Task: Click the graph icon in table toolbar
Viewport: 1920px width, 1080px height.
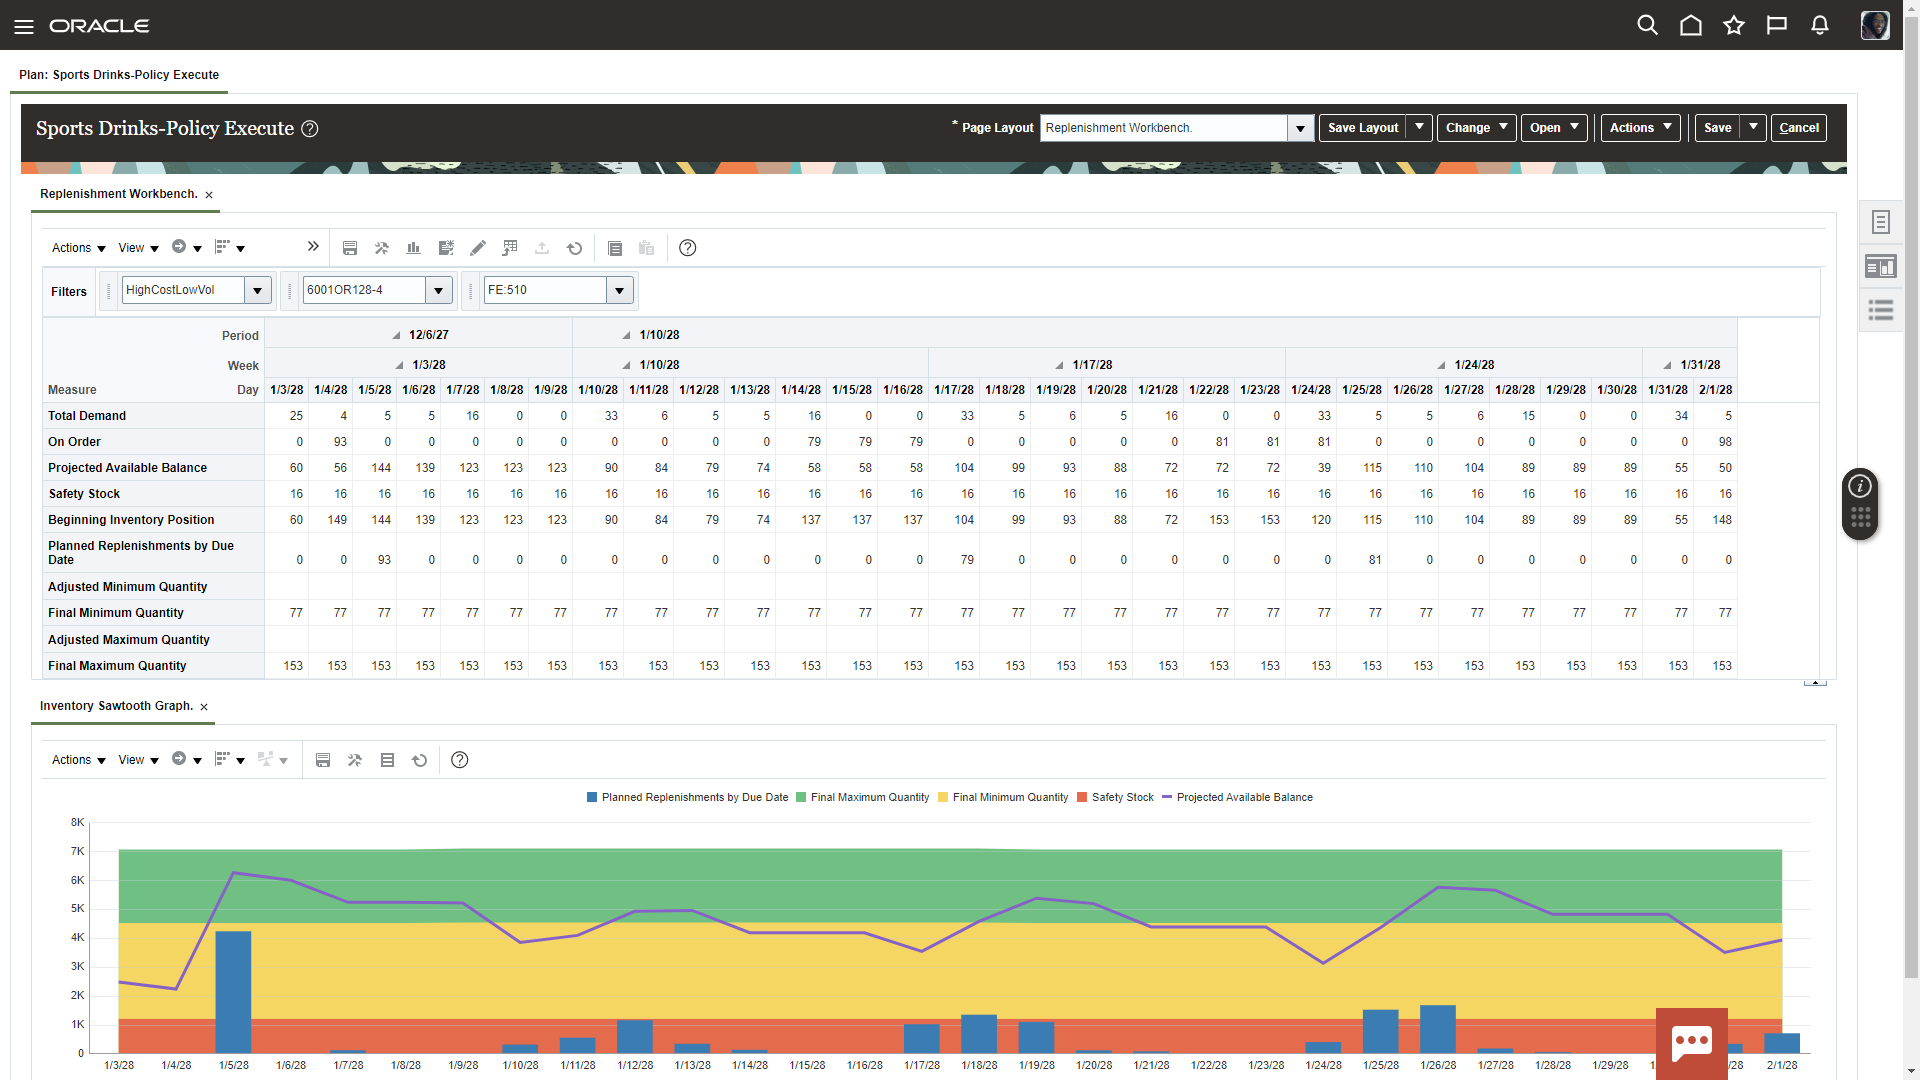Action: point(413,248)
